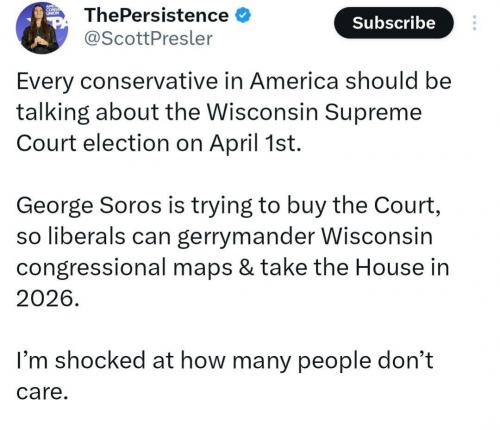Viewport: 500px width, 430px height.
Task: Open the ThePersistence display name link
Action: (156, 15)
